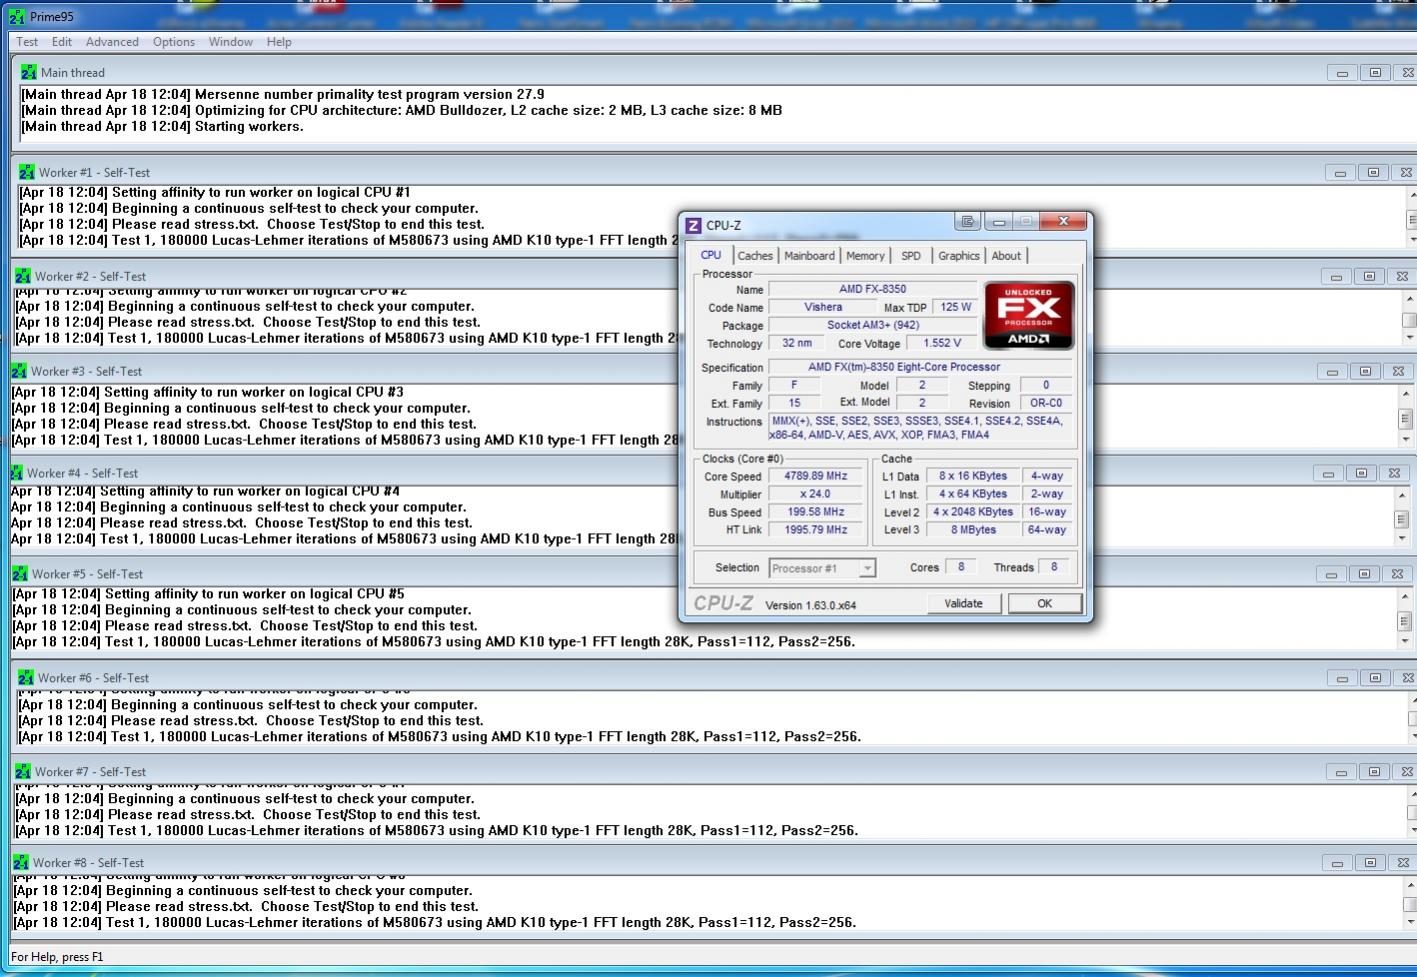Minimize the Worker #7 child window

(x=1341, y=772)
